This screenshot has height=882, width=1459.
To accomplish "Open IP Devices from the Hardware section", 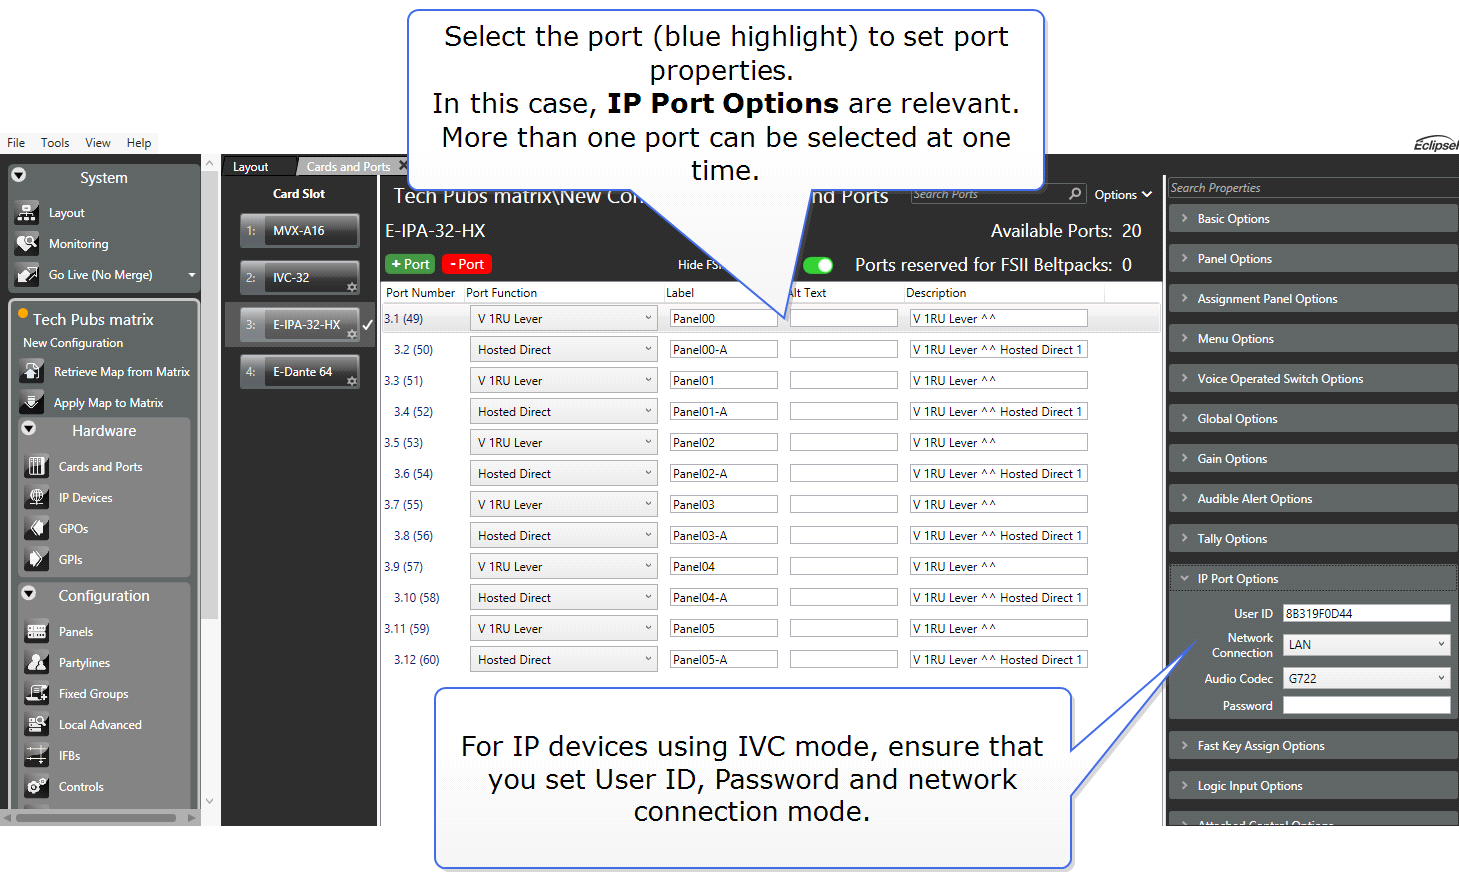I will pyautogui.click(x=37, y=498).
